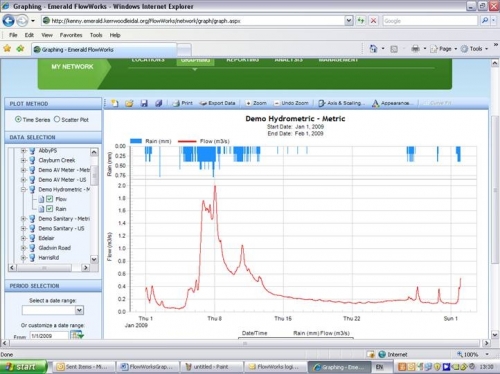Click the Refresh page icon
Viewport: 500px width, 374px height.
click(x=361, y=21)
